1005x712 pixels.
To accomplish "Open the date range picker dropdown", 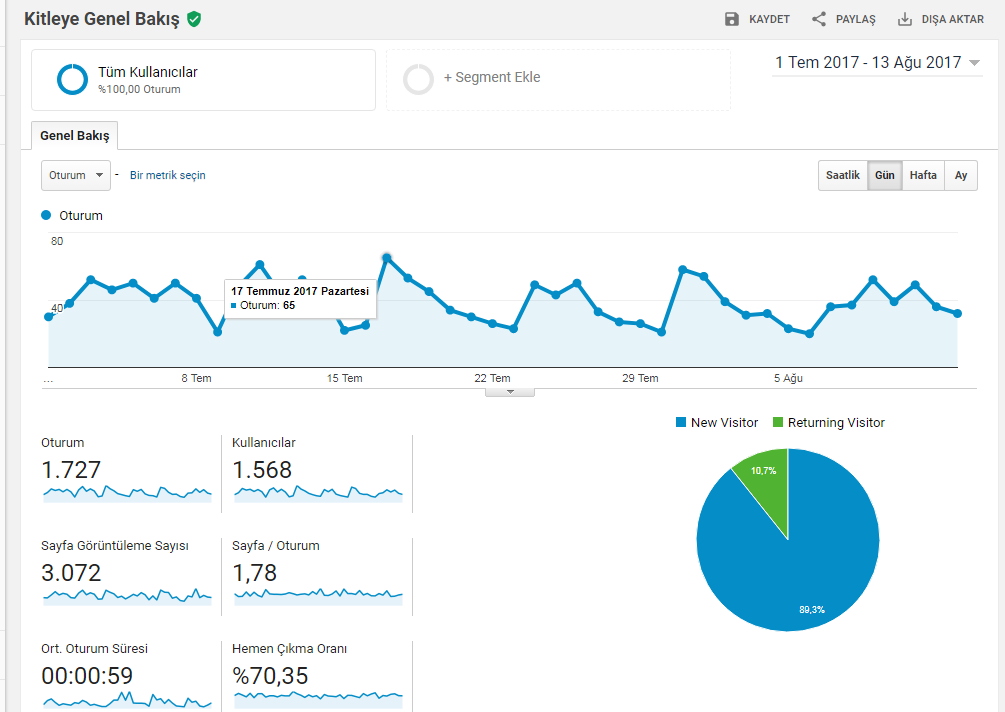I will (877, 62).
